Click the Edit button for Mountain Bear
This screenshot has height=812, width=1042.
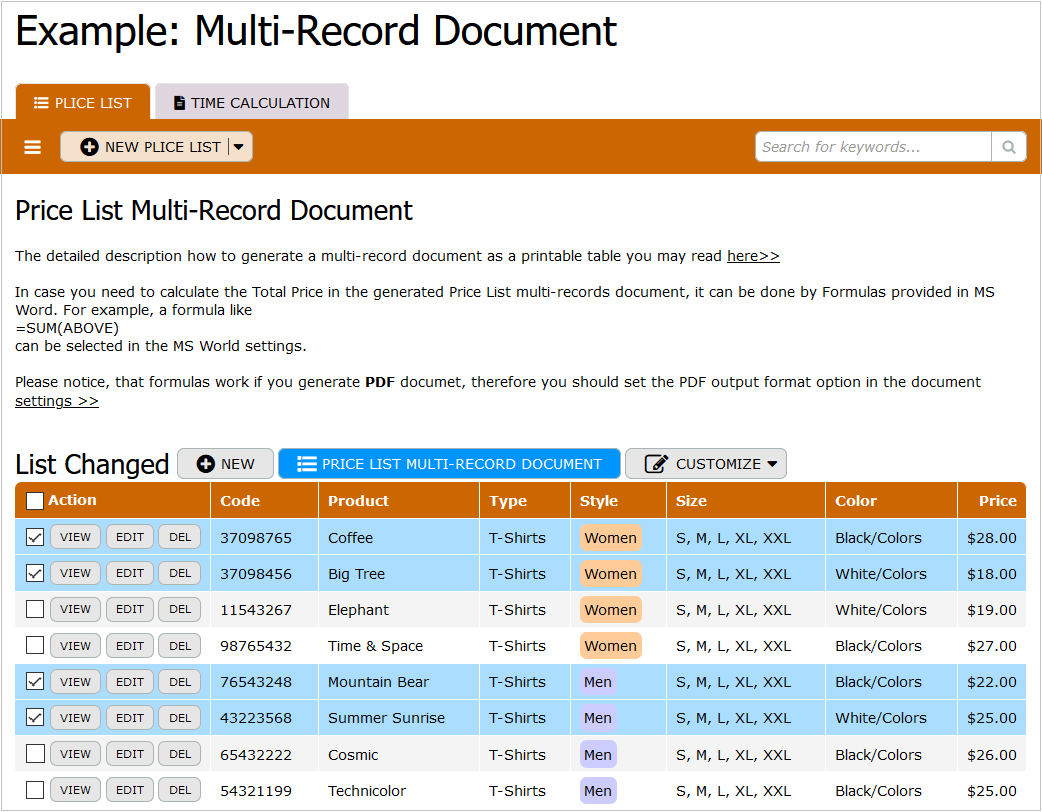130,682
